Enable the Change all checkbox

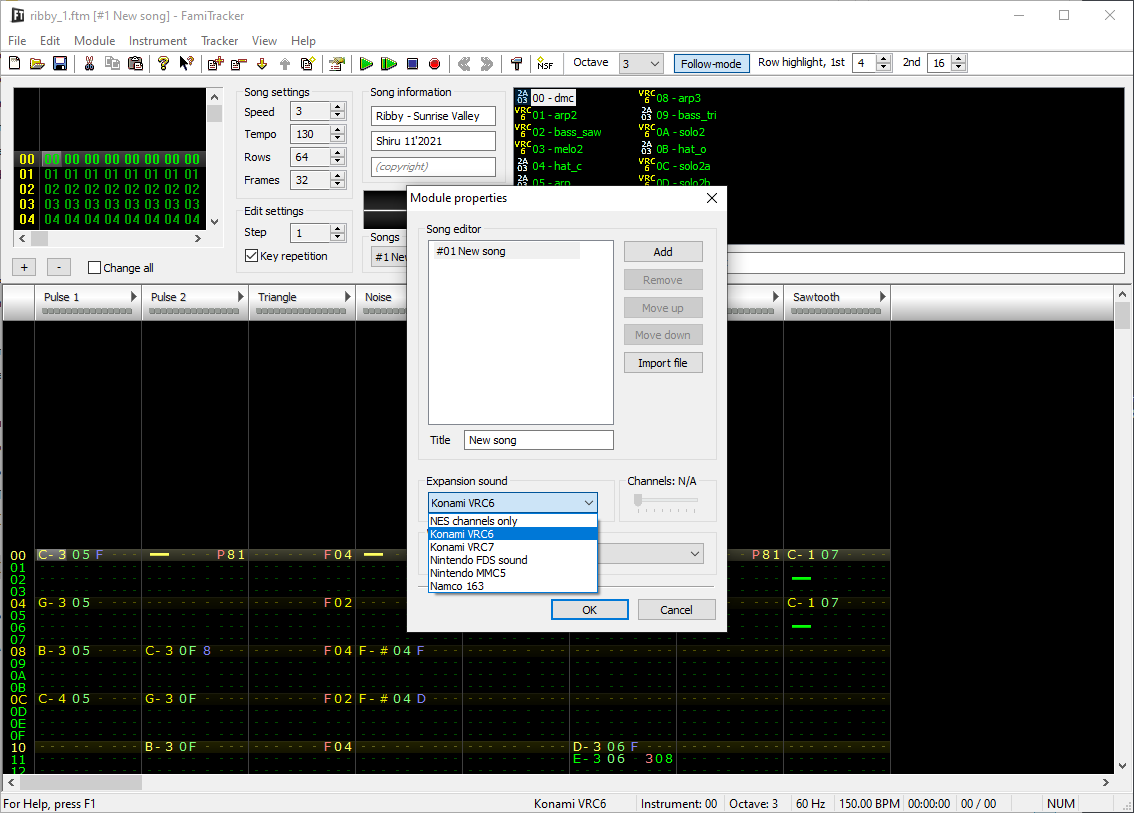pos(94,268)
